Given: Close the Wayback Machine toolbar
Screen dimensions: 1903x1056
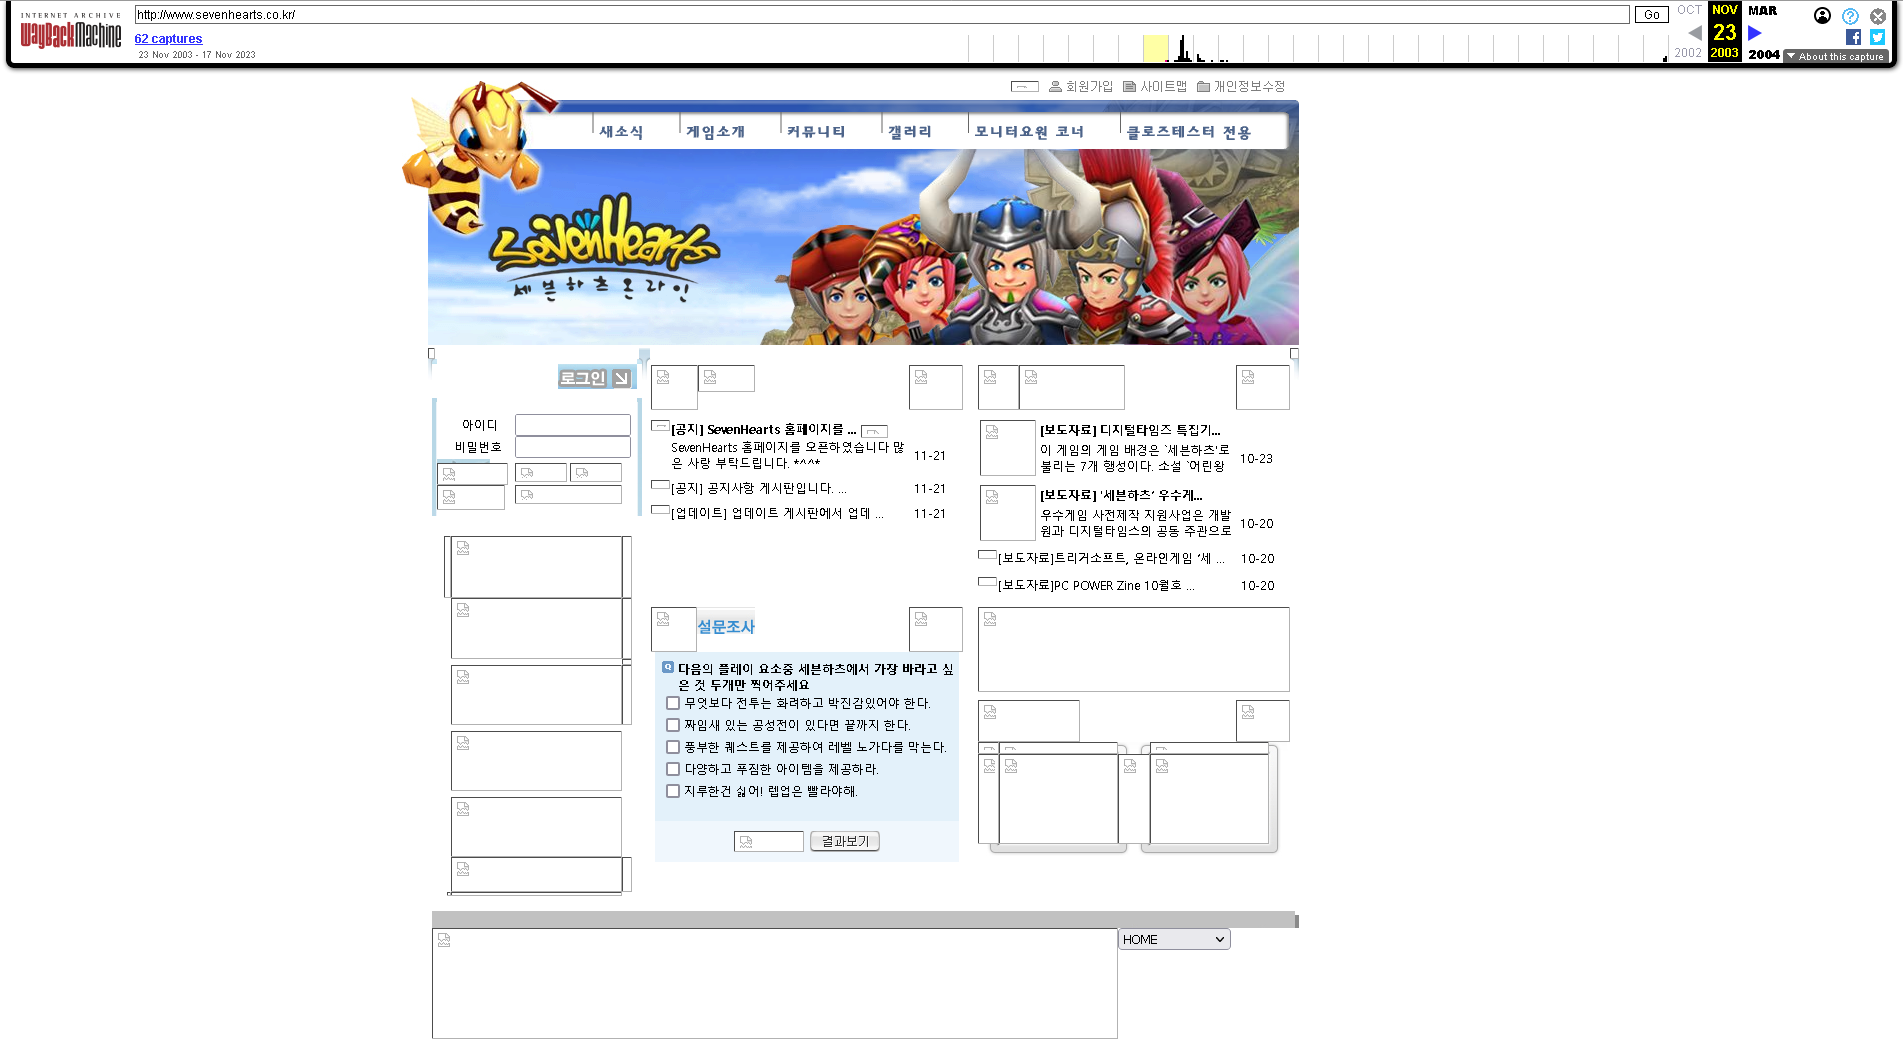Looking at the screenshot, I should point(1878,16).
